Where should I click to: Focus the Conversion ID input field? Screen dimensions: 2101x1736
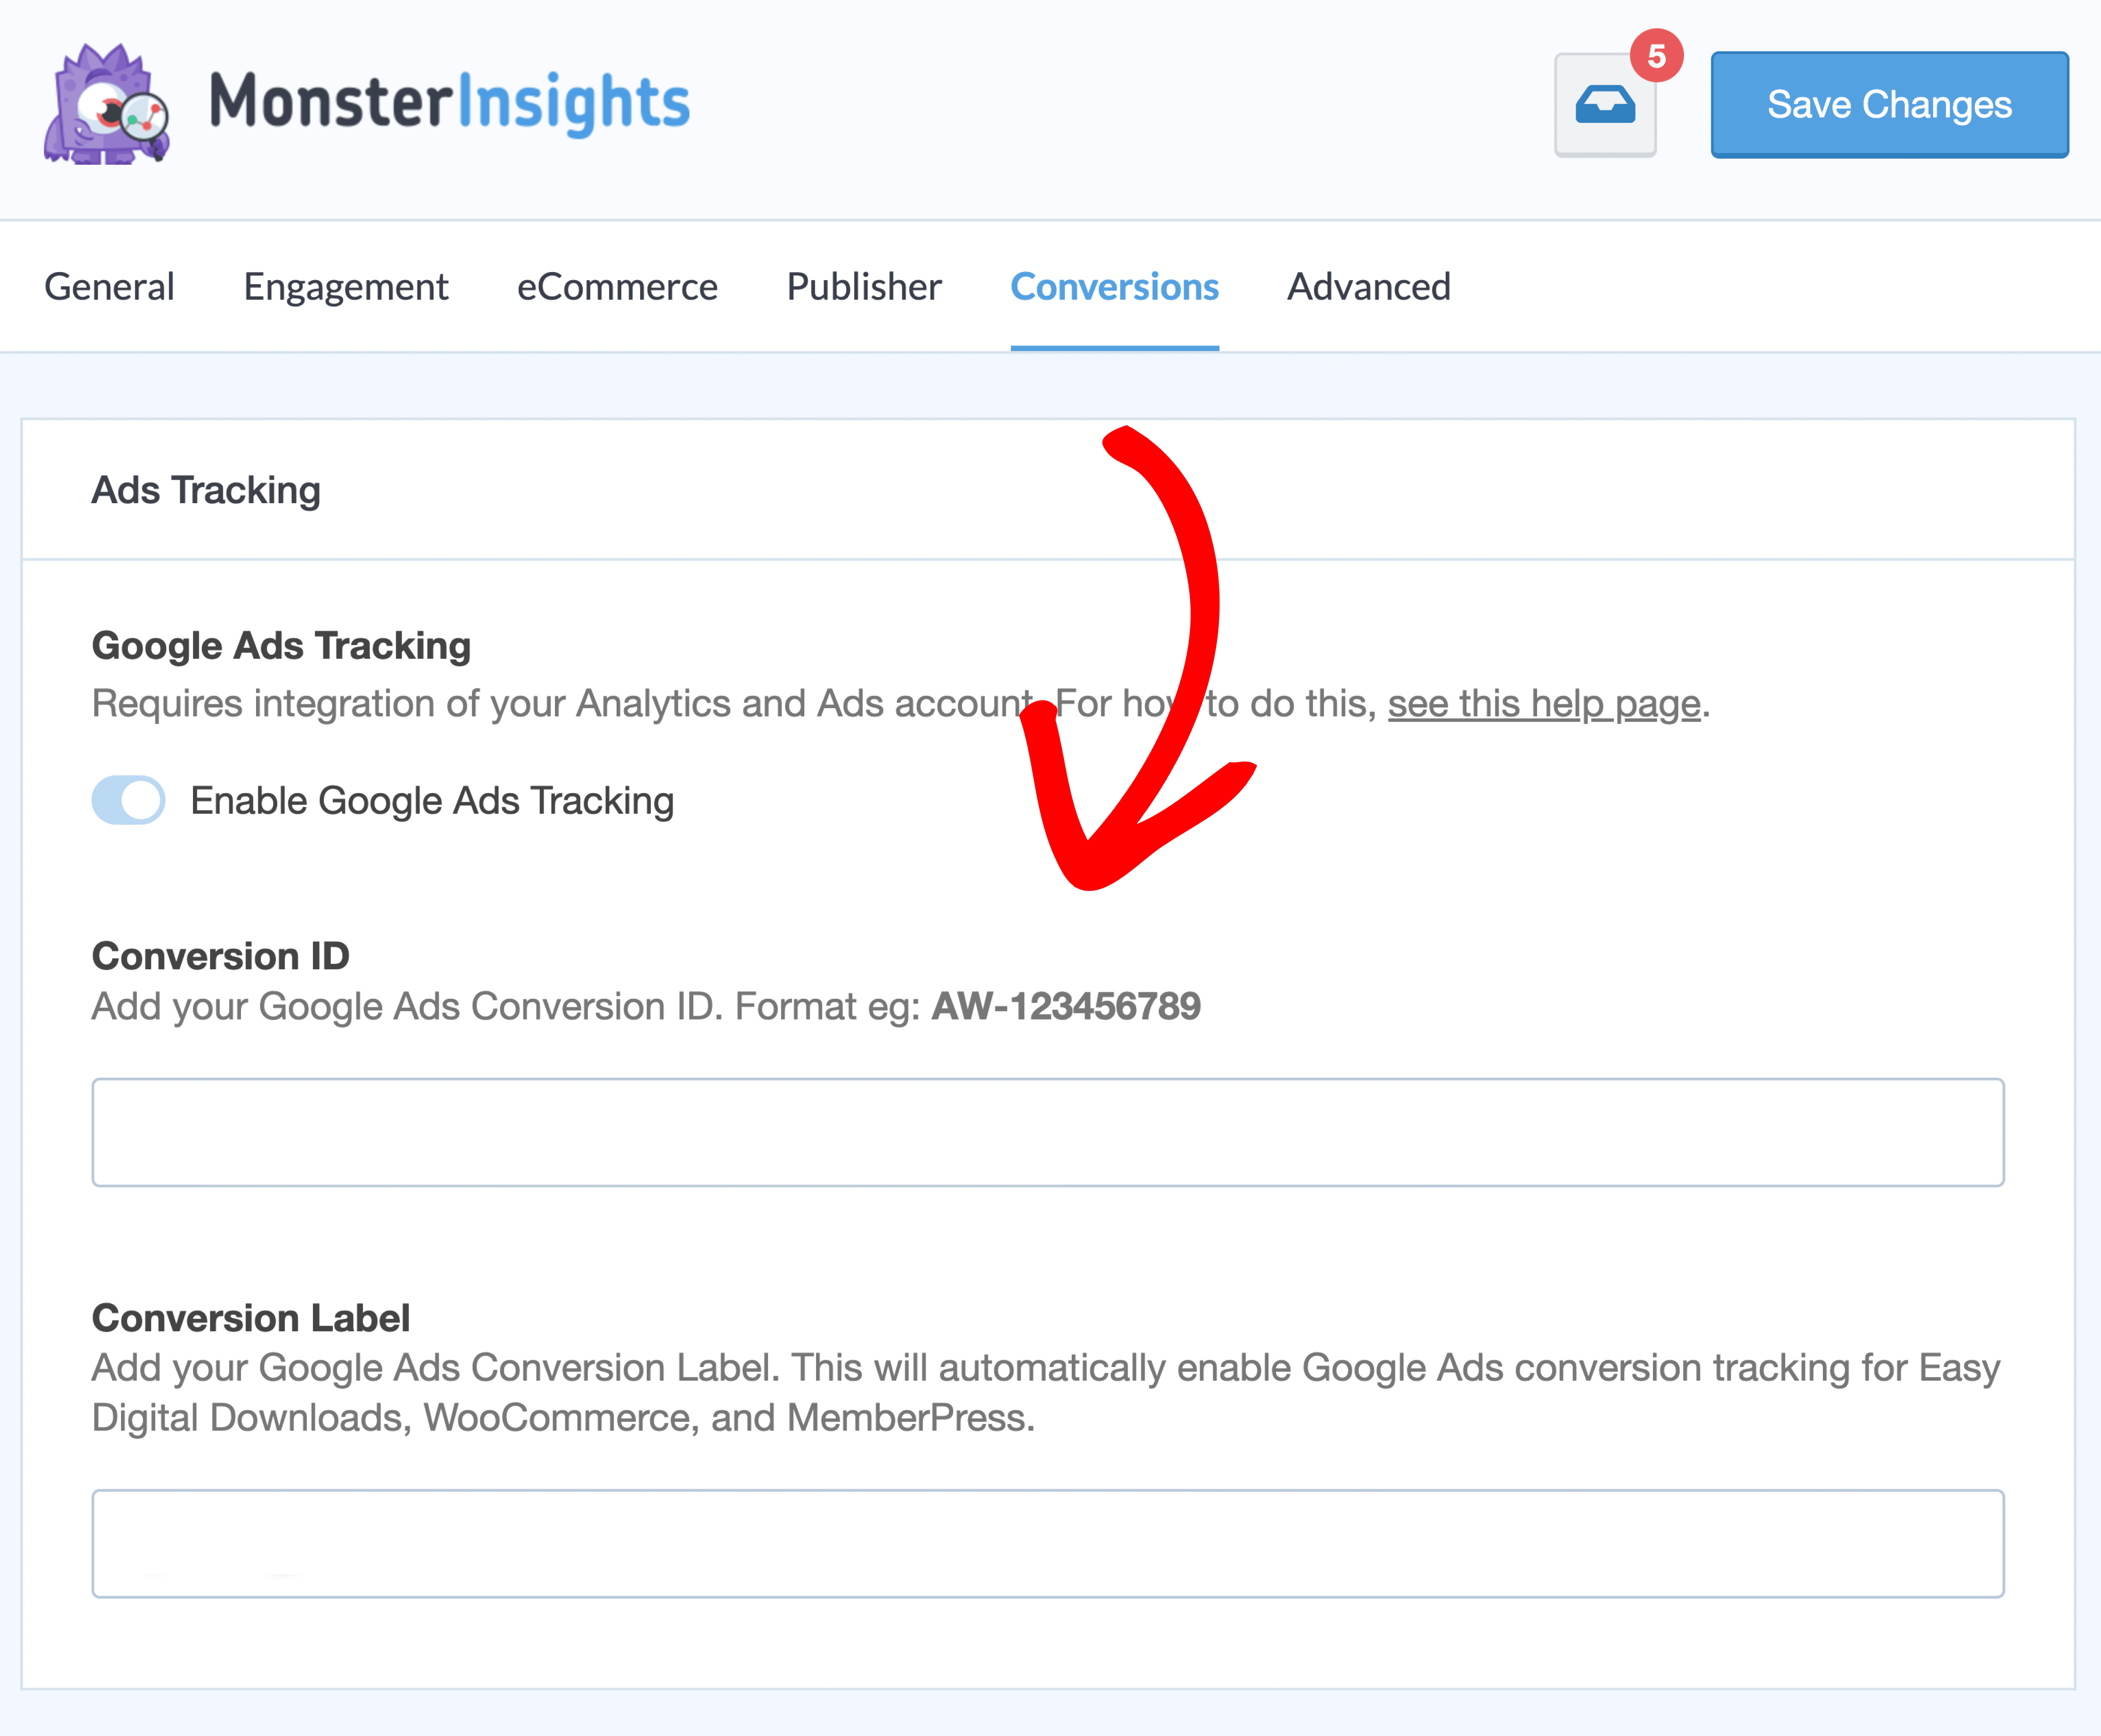click(1047, 1132)
